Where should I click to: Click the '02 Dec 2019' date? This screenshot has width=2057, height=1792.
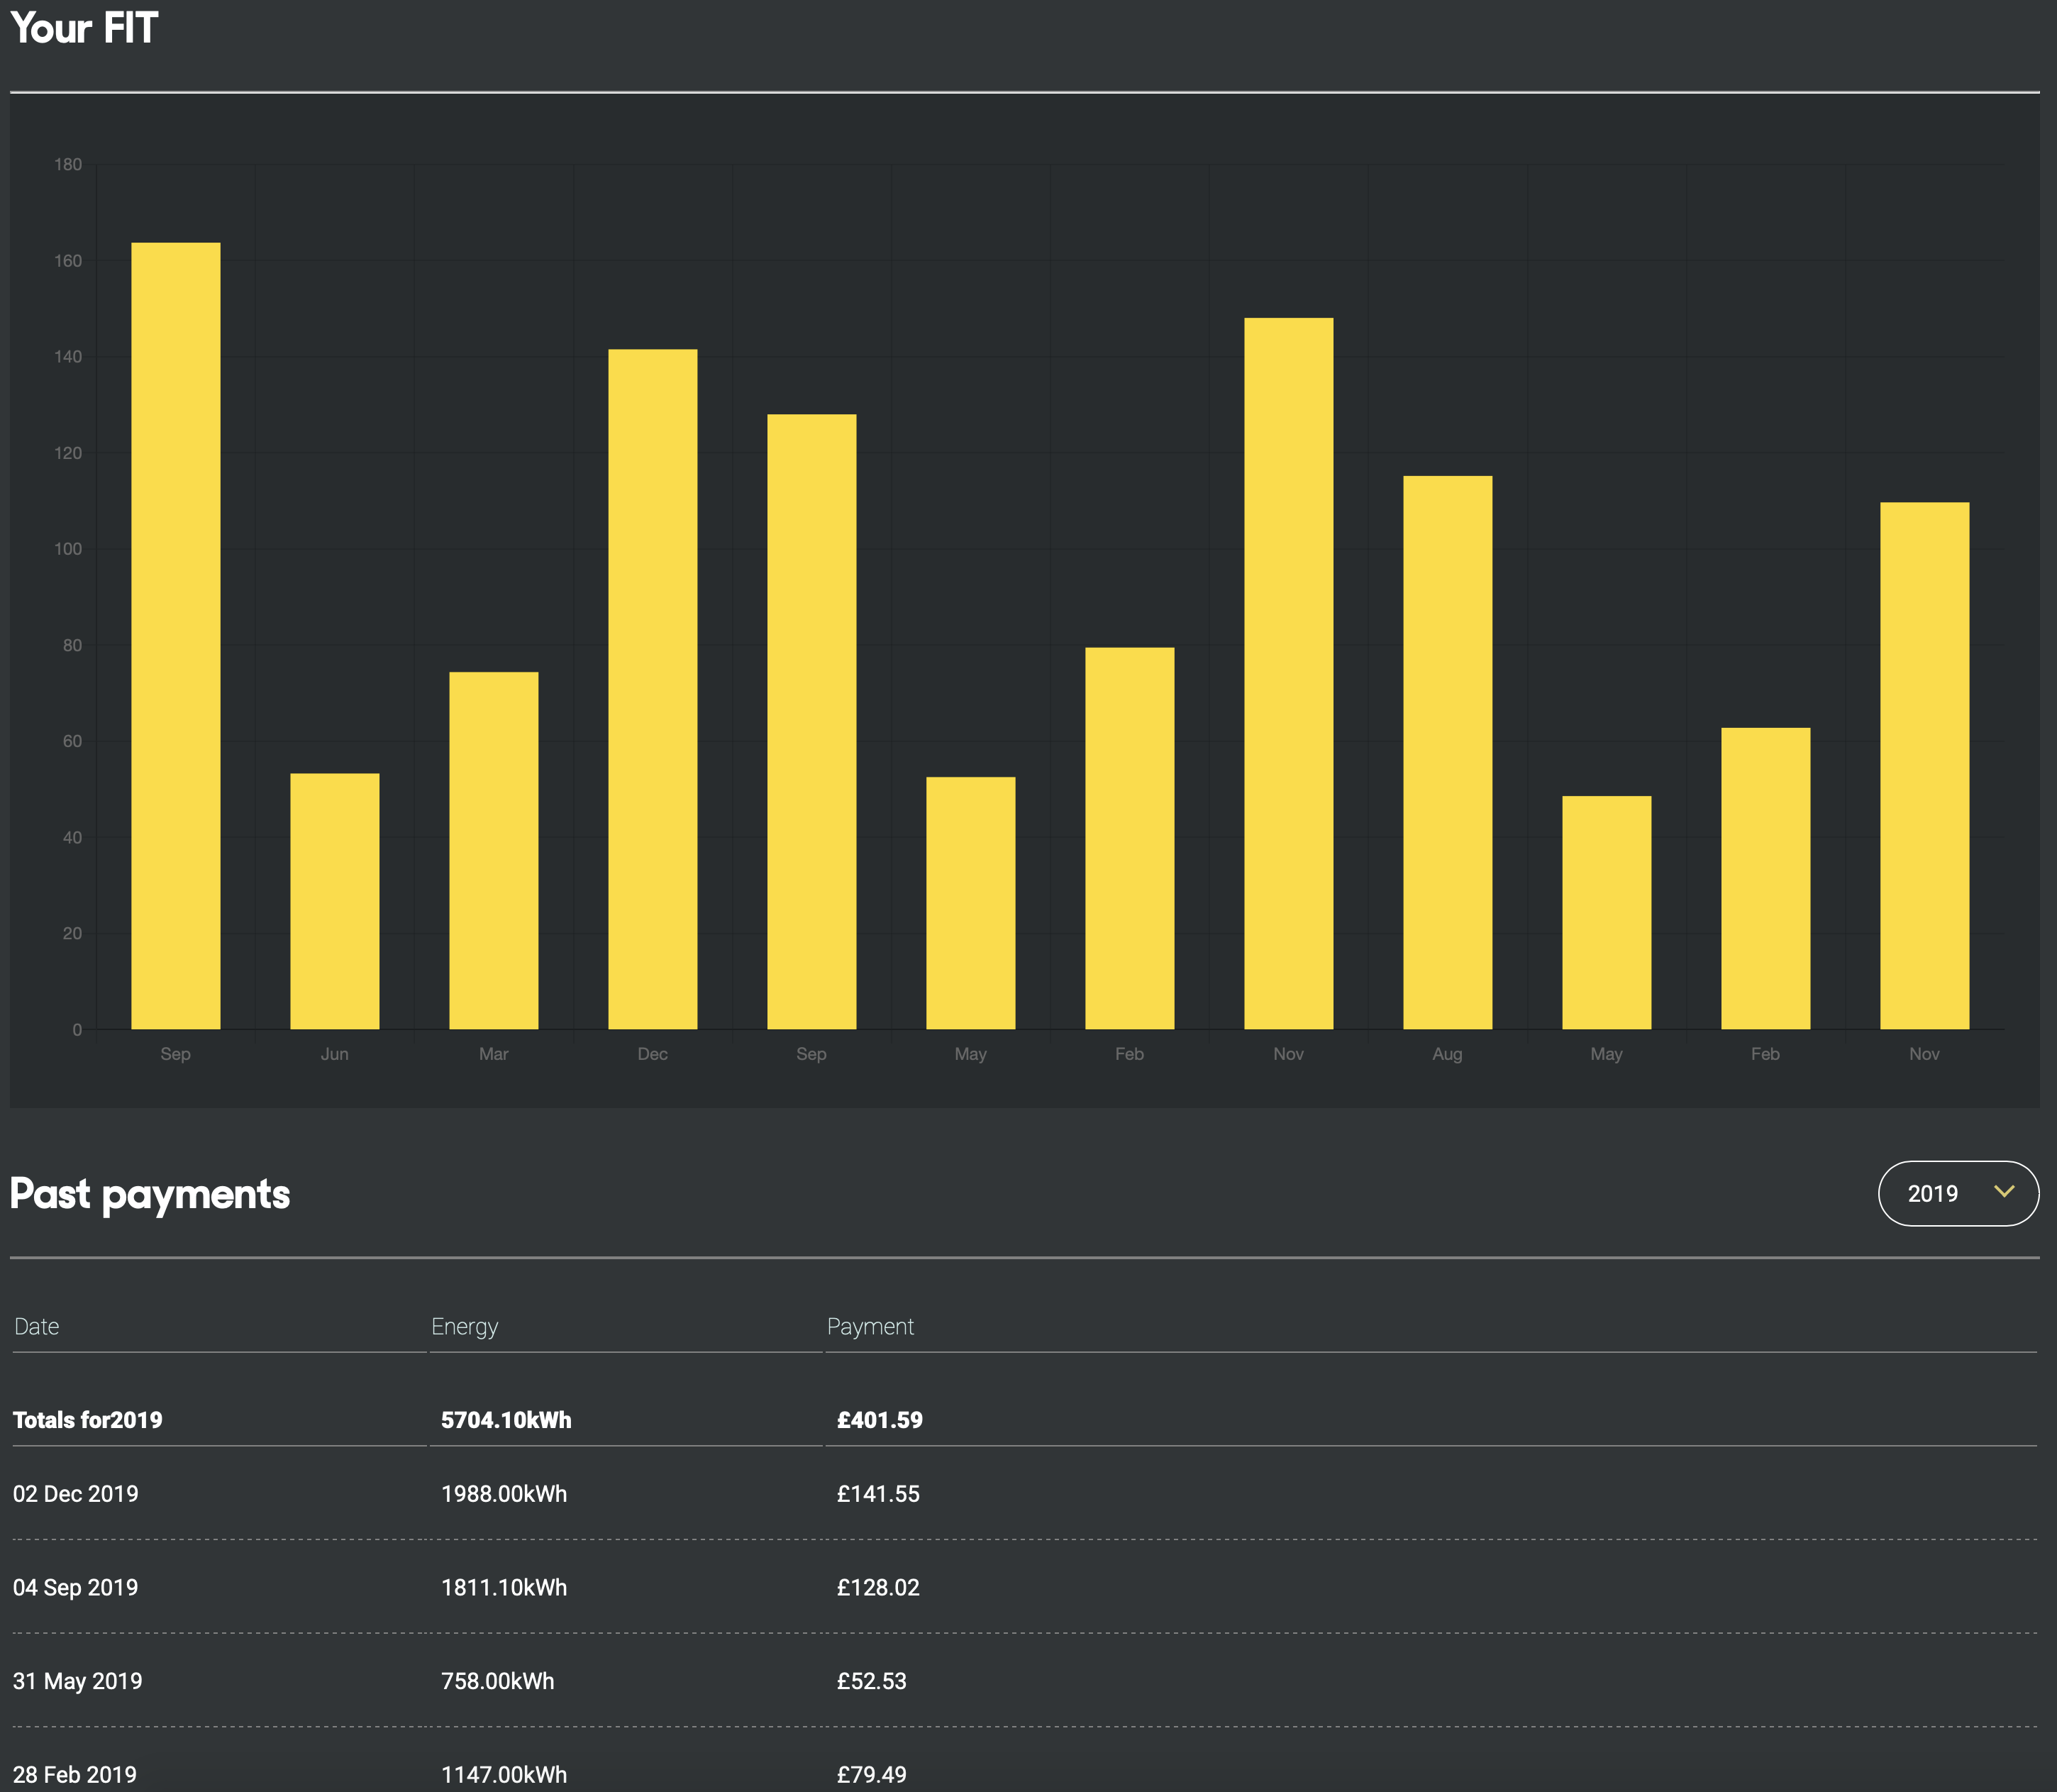(76, 1494)
